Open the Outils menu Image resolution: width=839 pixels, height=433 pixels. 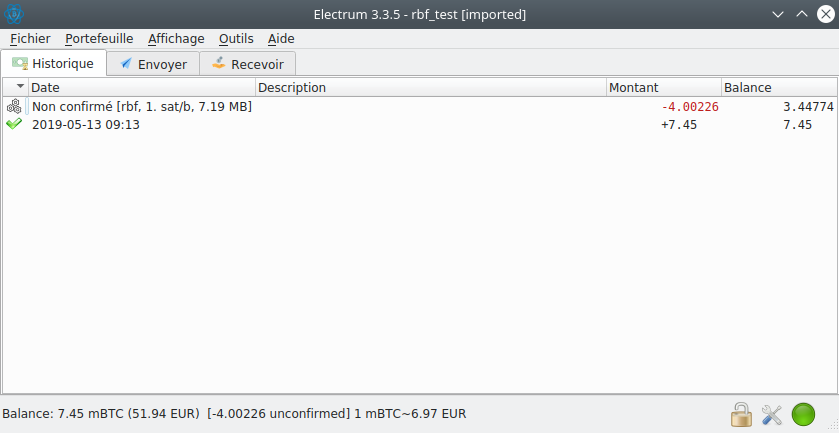(x=236, y=39)
